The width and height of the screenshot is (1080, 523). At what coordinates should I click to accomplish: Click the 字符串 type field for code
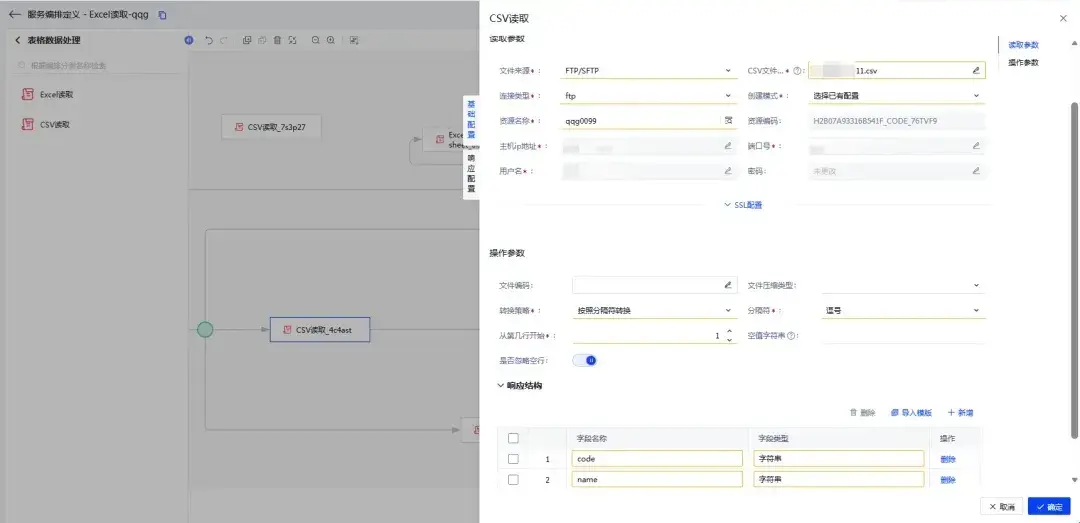(838, 459)
